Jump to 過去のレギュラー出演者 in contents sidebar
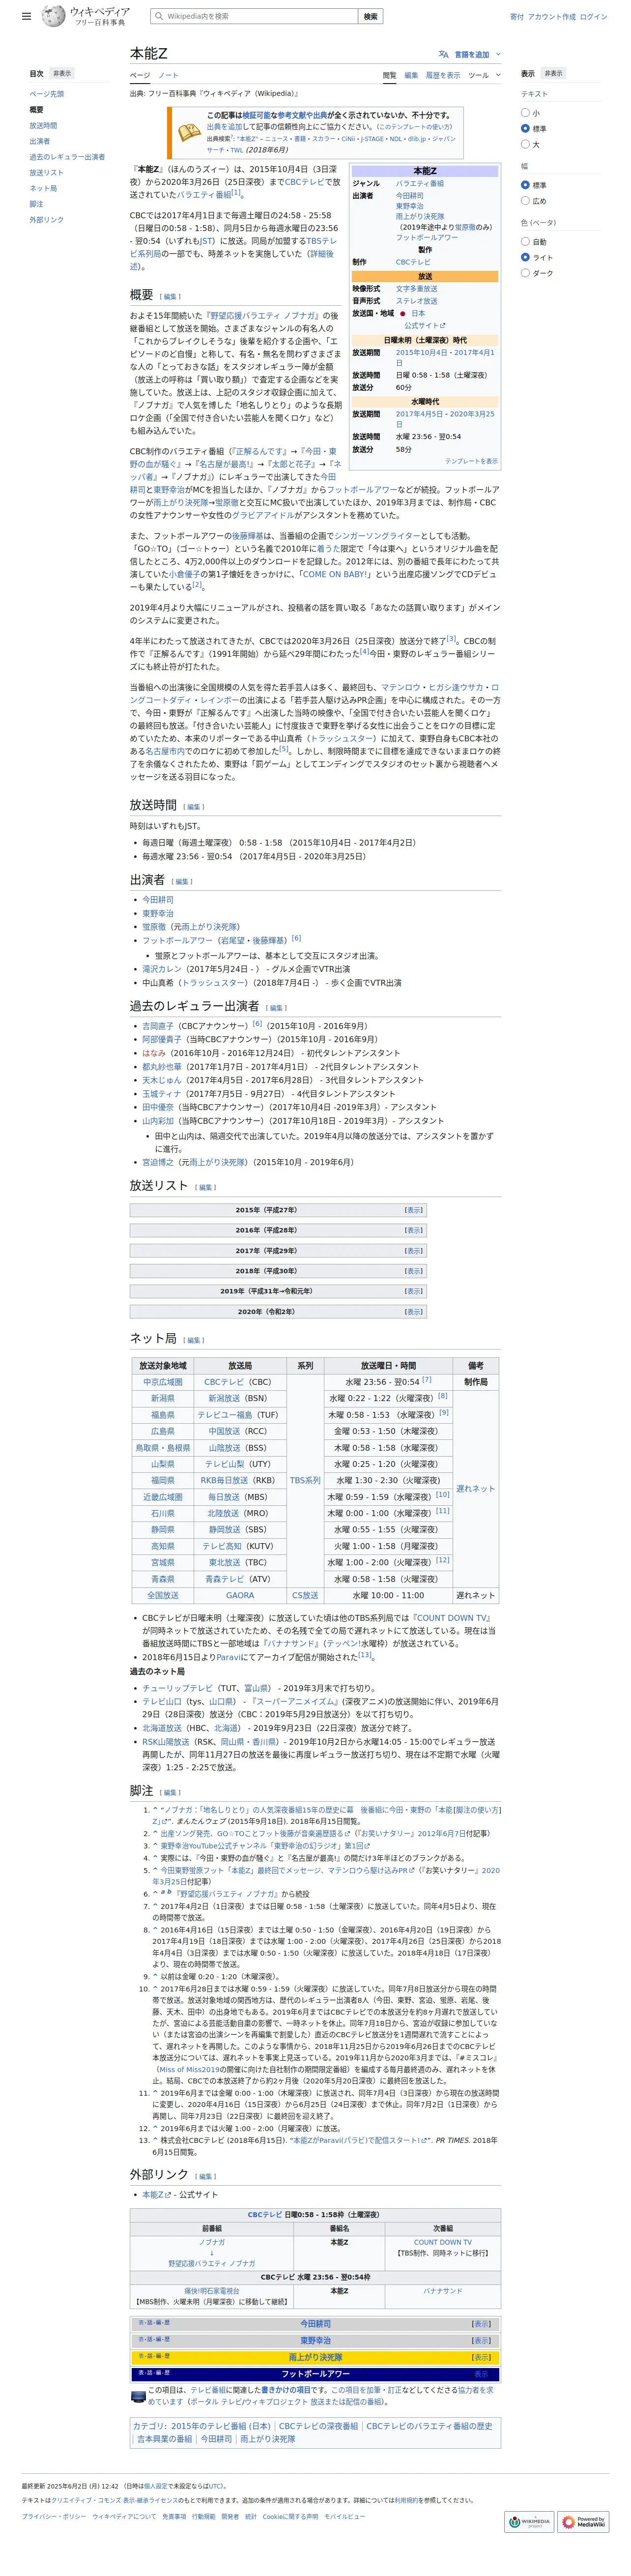Viewport: 631px width, 2576px height. (x=67, y=157)
